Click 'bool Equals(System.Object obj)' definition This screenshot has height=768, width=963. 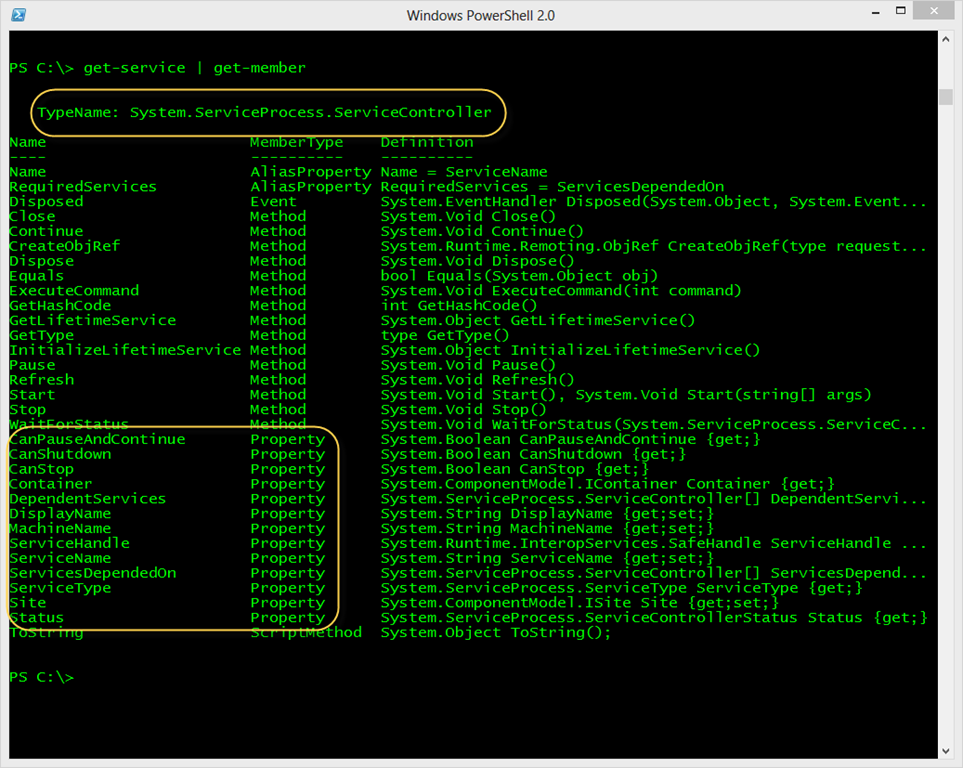519,276
